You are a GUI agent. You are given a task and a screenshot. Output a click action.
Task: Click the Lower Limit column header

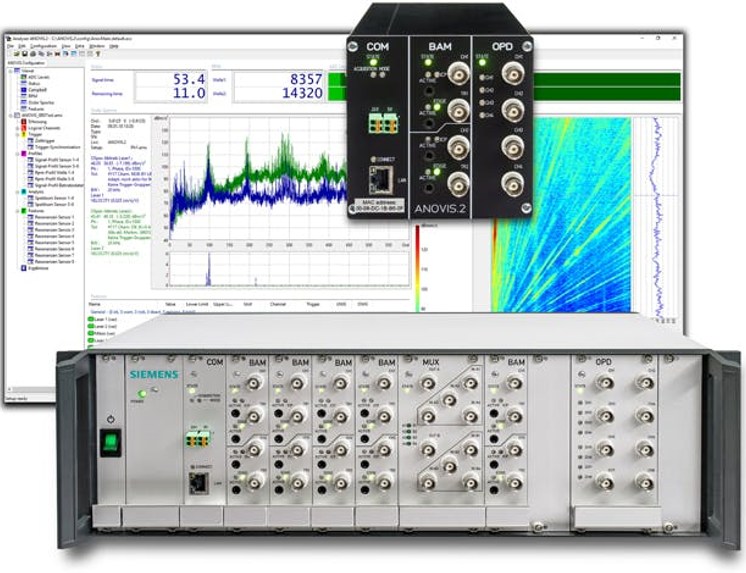197,304
